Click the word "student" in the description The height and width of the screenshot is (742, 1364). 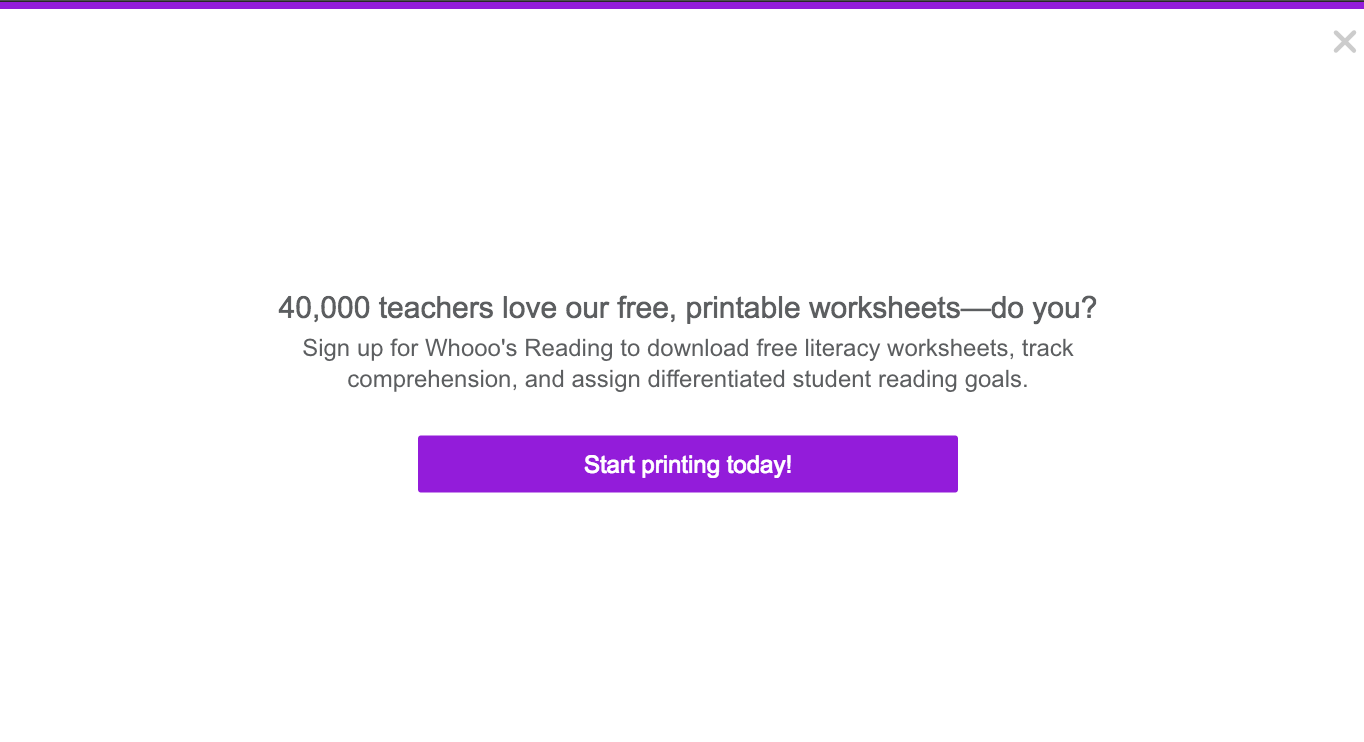click(x=829, y=380)
